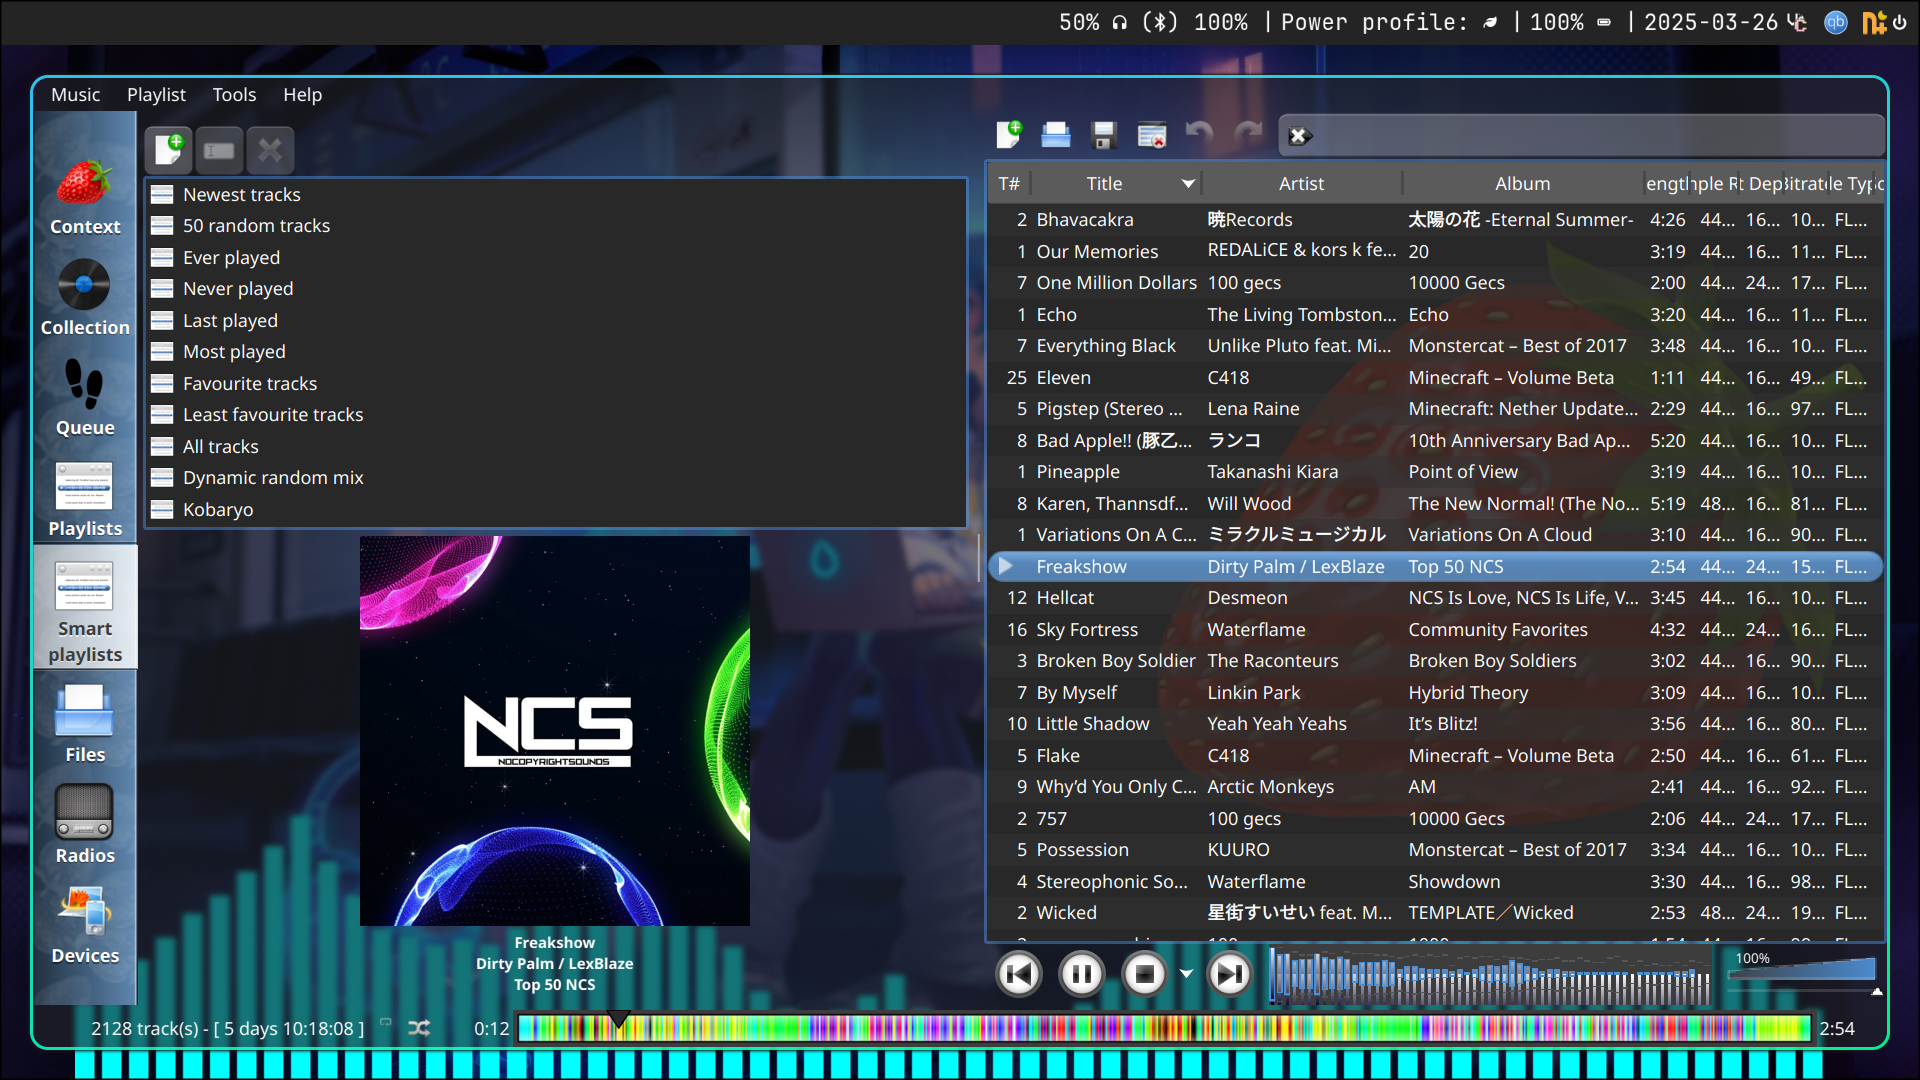Adjust the volume slider at 100%
Screen dimensions: 1920x1080
(x=1802, y=968)
